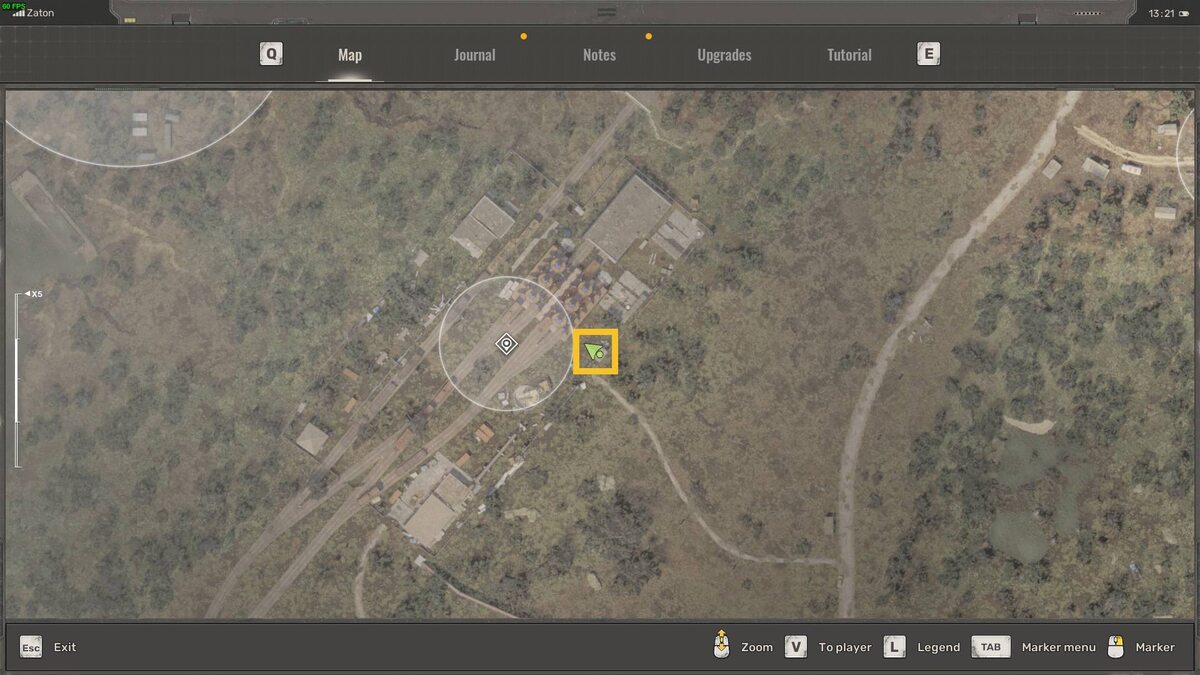Screen dimensions: 1200x675
Task: Center map with To player
Action: [845, 647]
